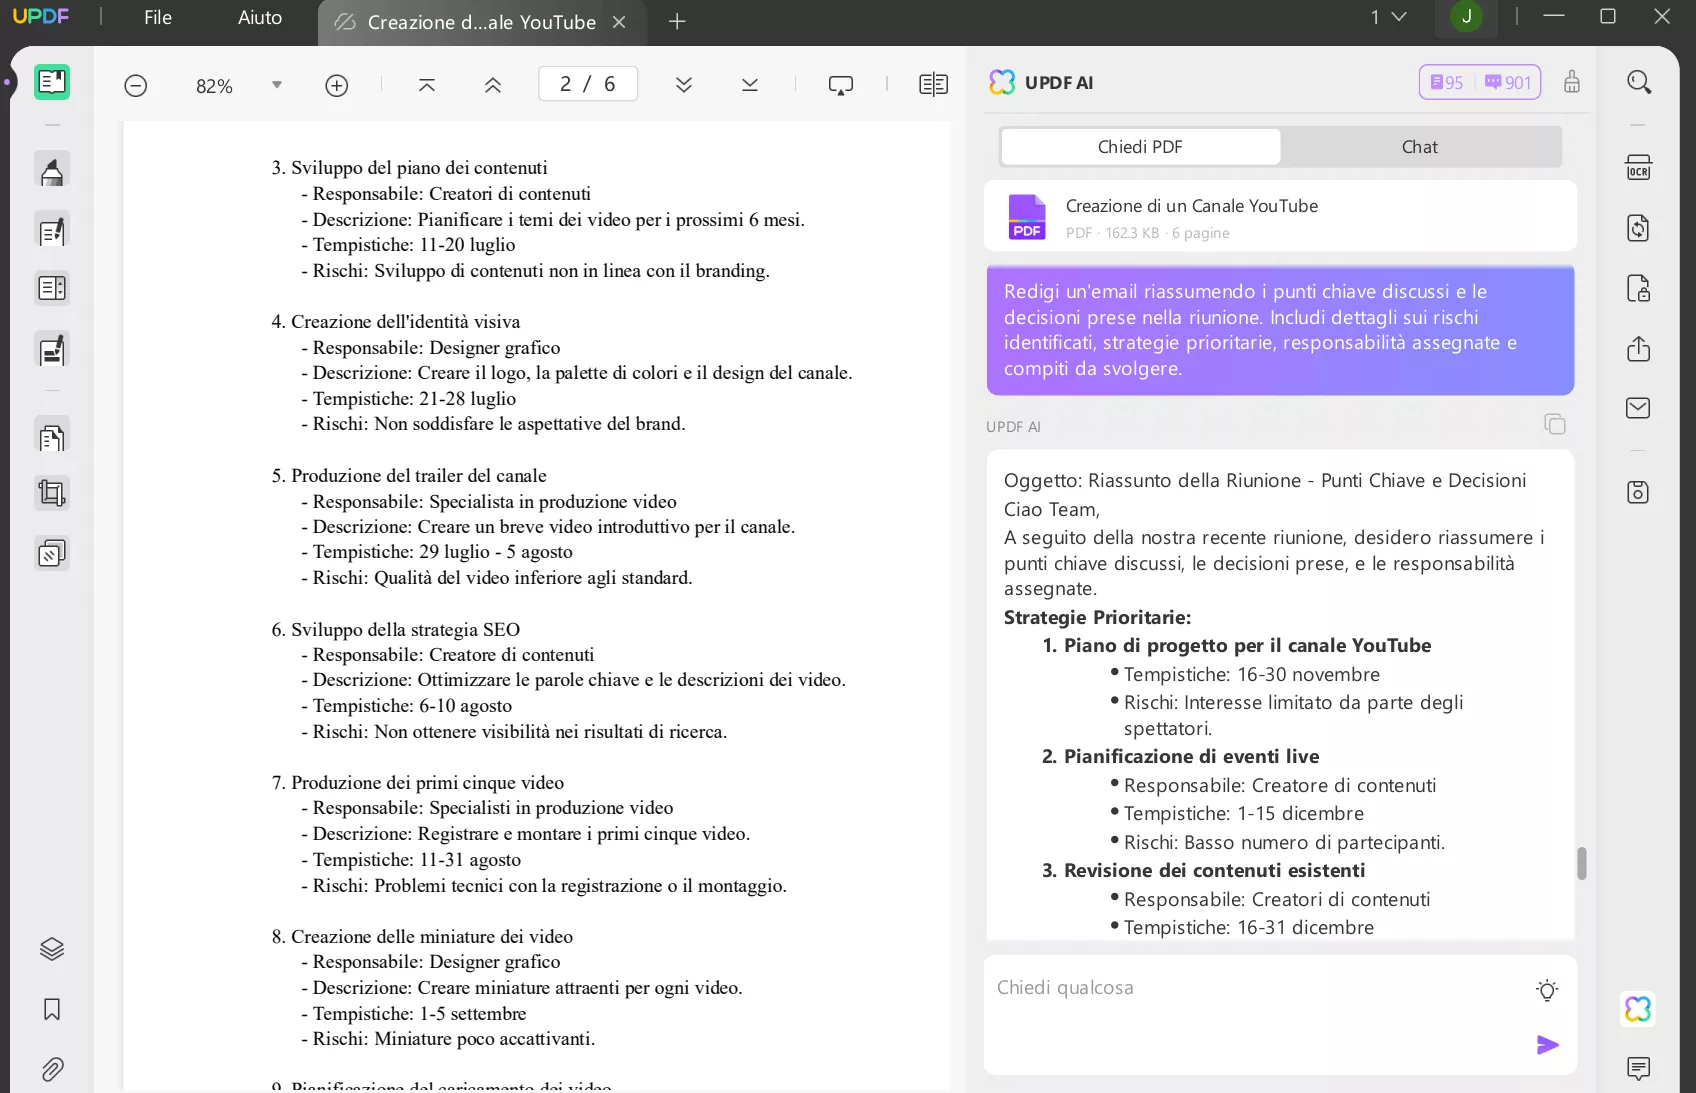1696x1093 pixels.
Task: Open the Layers panel
Action: coord(52,949)
